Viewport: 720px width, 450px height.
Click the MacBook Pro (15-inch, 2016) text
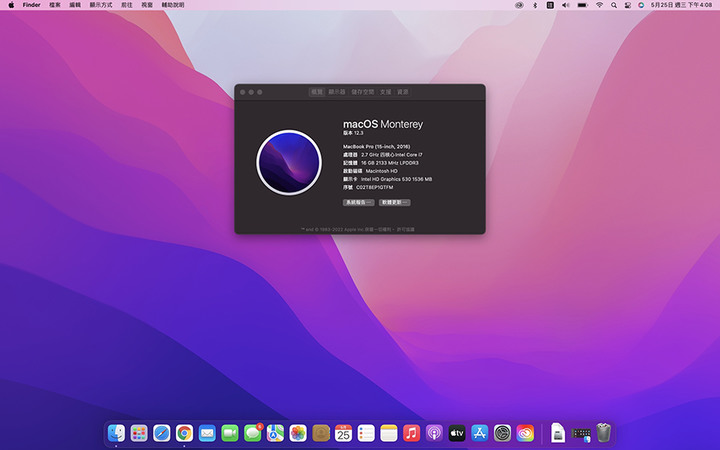point(377,146)
